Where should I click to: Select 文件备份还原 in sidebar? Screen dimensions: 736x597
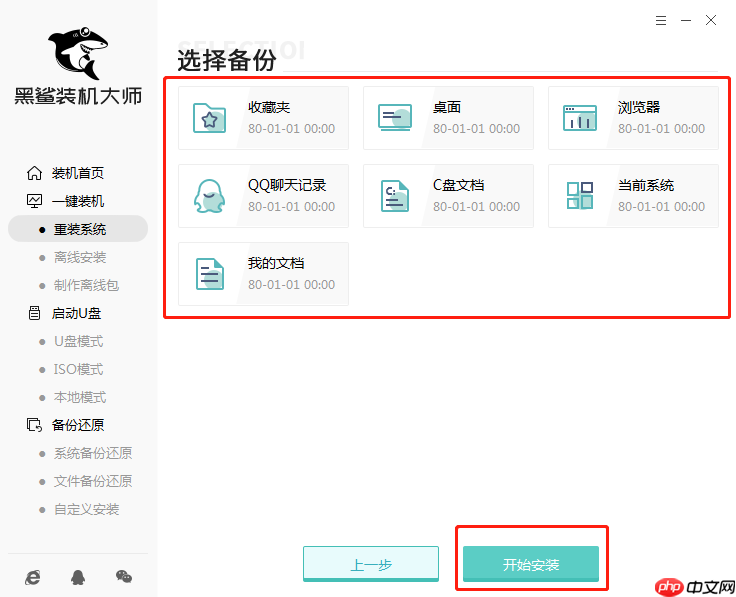click(93, 482)
